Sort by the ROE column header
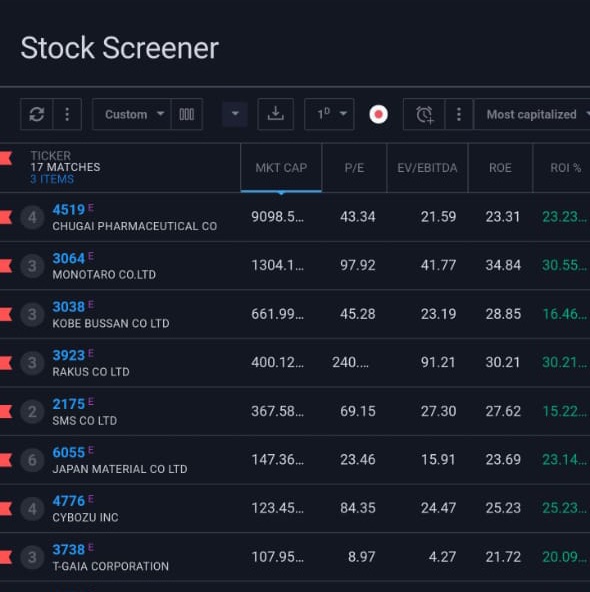This screenshot has height=592, width=590. [x=500, y=168]
